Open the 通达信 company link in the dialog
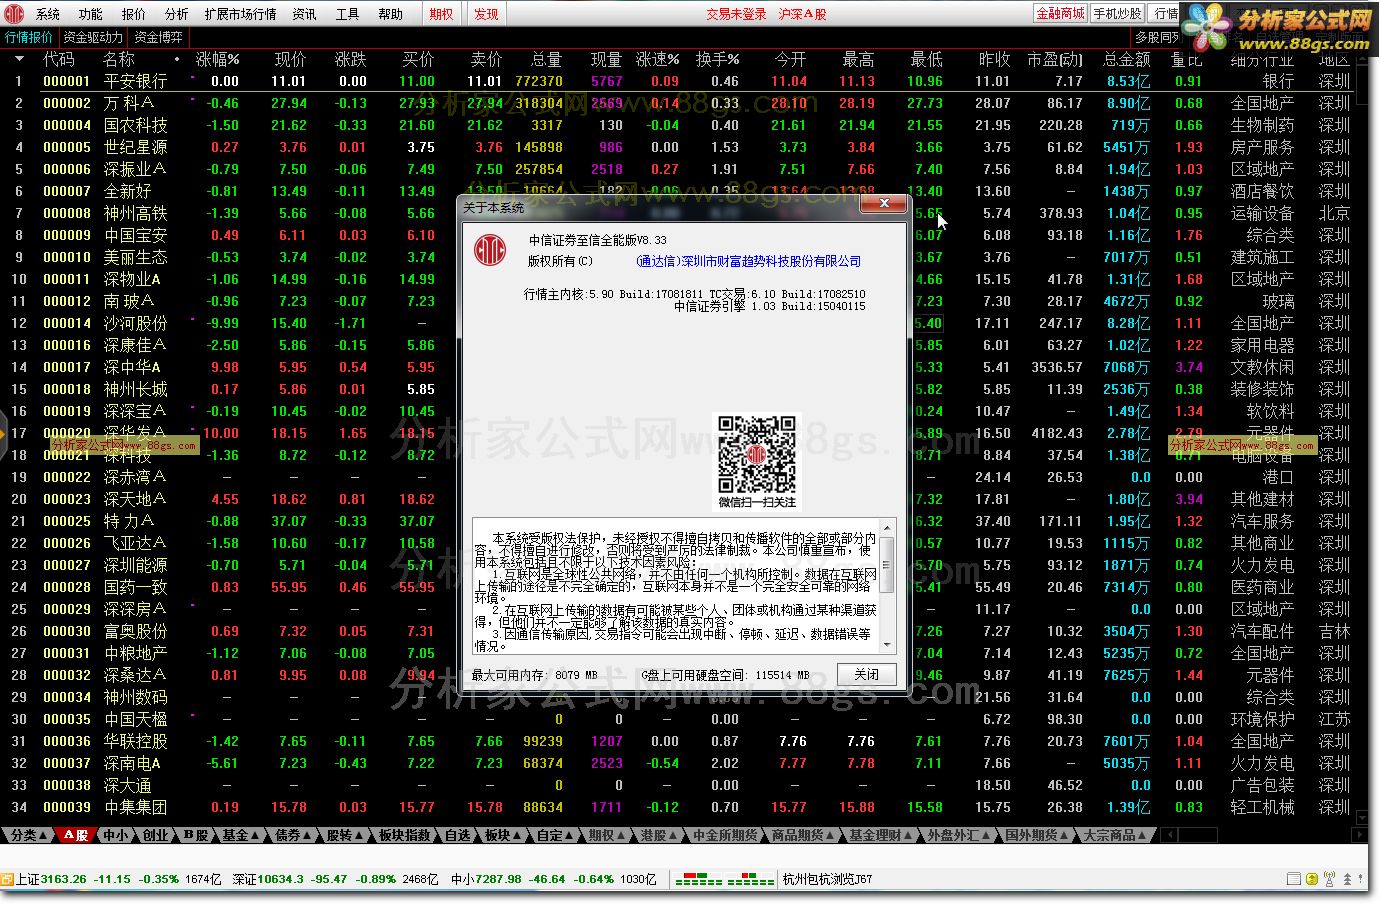The width and height of the screenshot is (1381, 904). 748,261
